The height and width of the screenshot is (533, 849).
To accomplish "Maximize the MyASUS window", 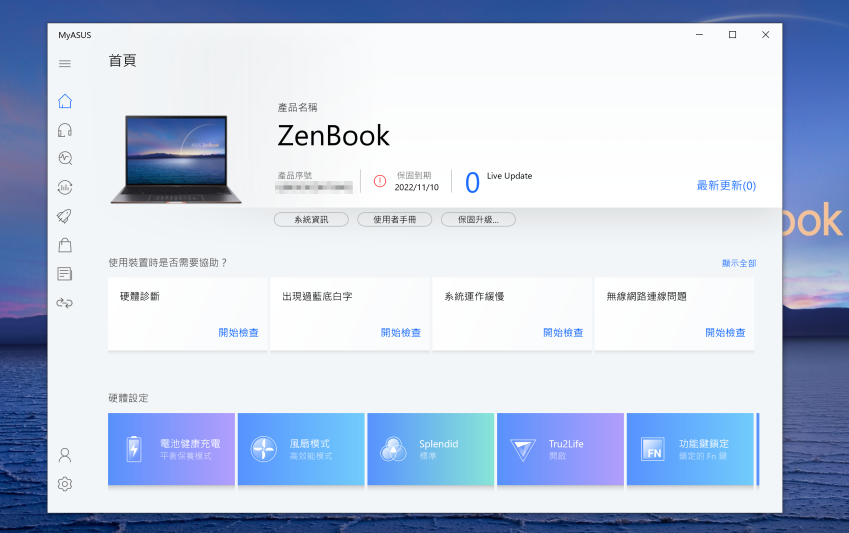I will [733, 35].
